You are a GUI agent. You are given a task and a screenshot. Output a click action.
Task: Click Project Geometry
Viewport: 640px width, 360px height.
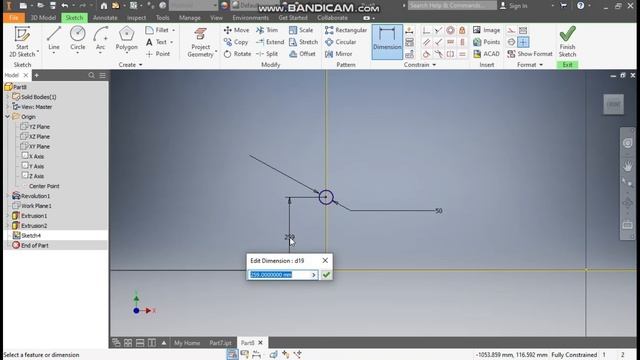(x=200, y=42)
